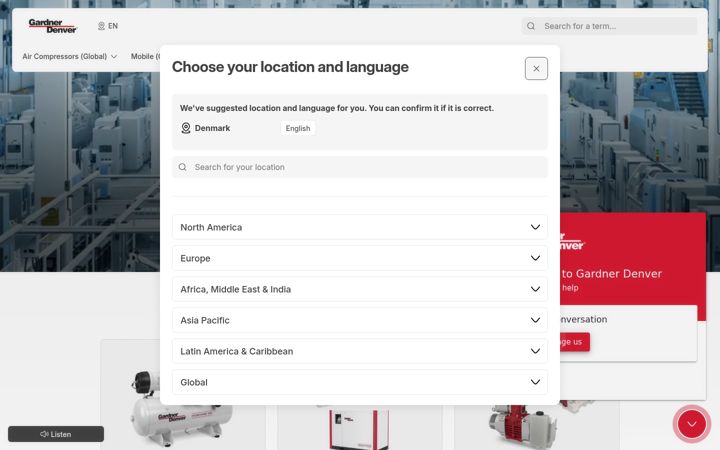Expand Africa, Middle East & India region
The width and height of the screenshot is (720, 450).
[x=360, y=289]
